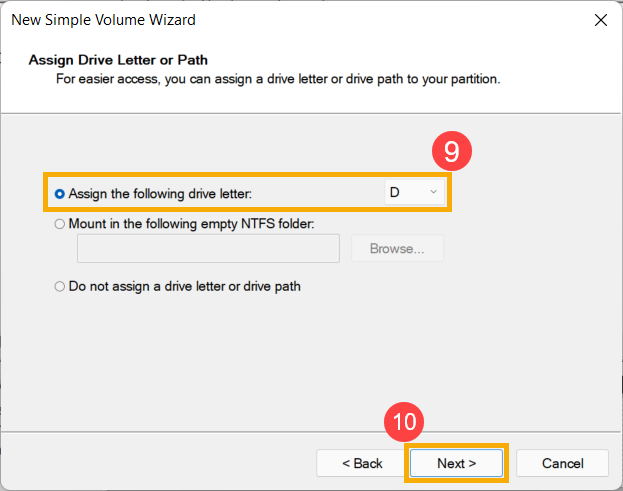Click the 'Assign the following drive letter:' label text

(167, 192)
